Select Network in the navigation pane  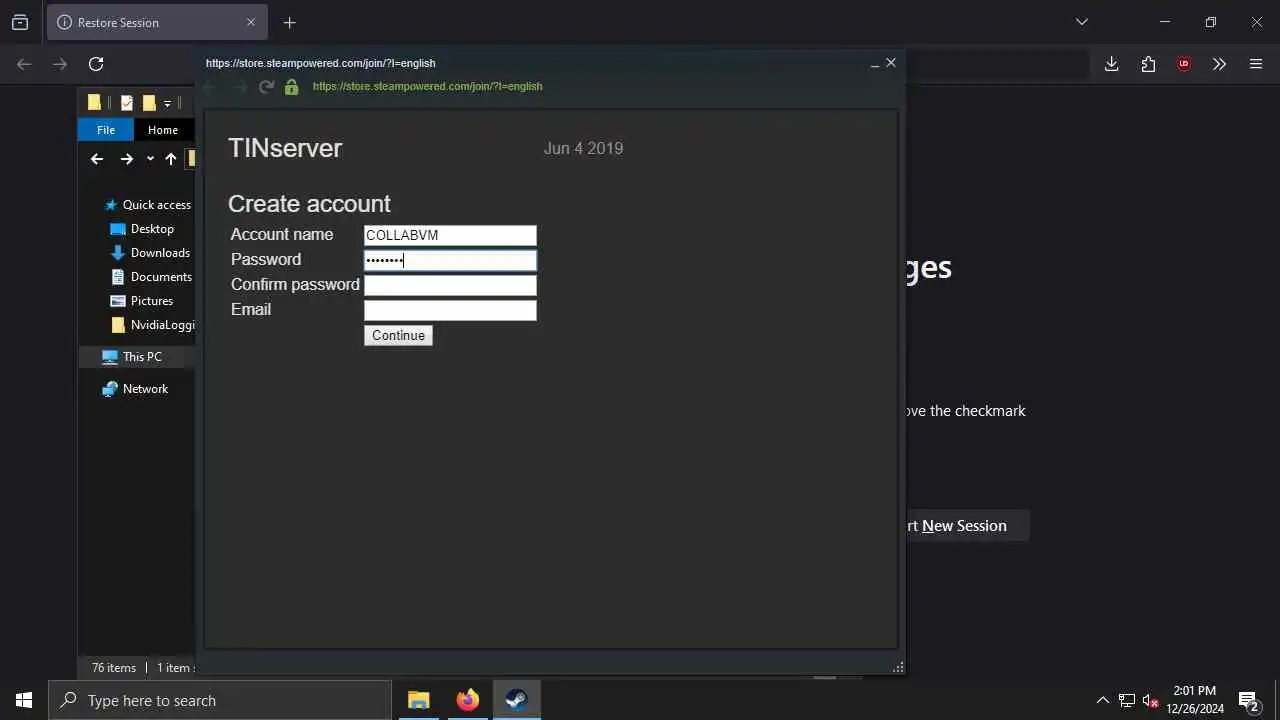click(x=135, y=389)
